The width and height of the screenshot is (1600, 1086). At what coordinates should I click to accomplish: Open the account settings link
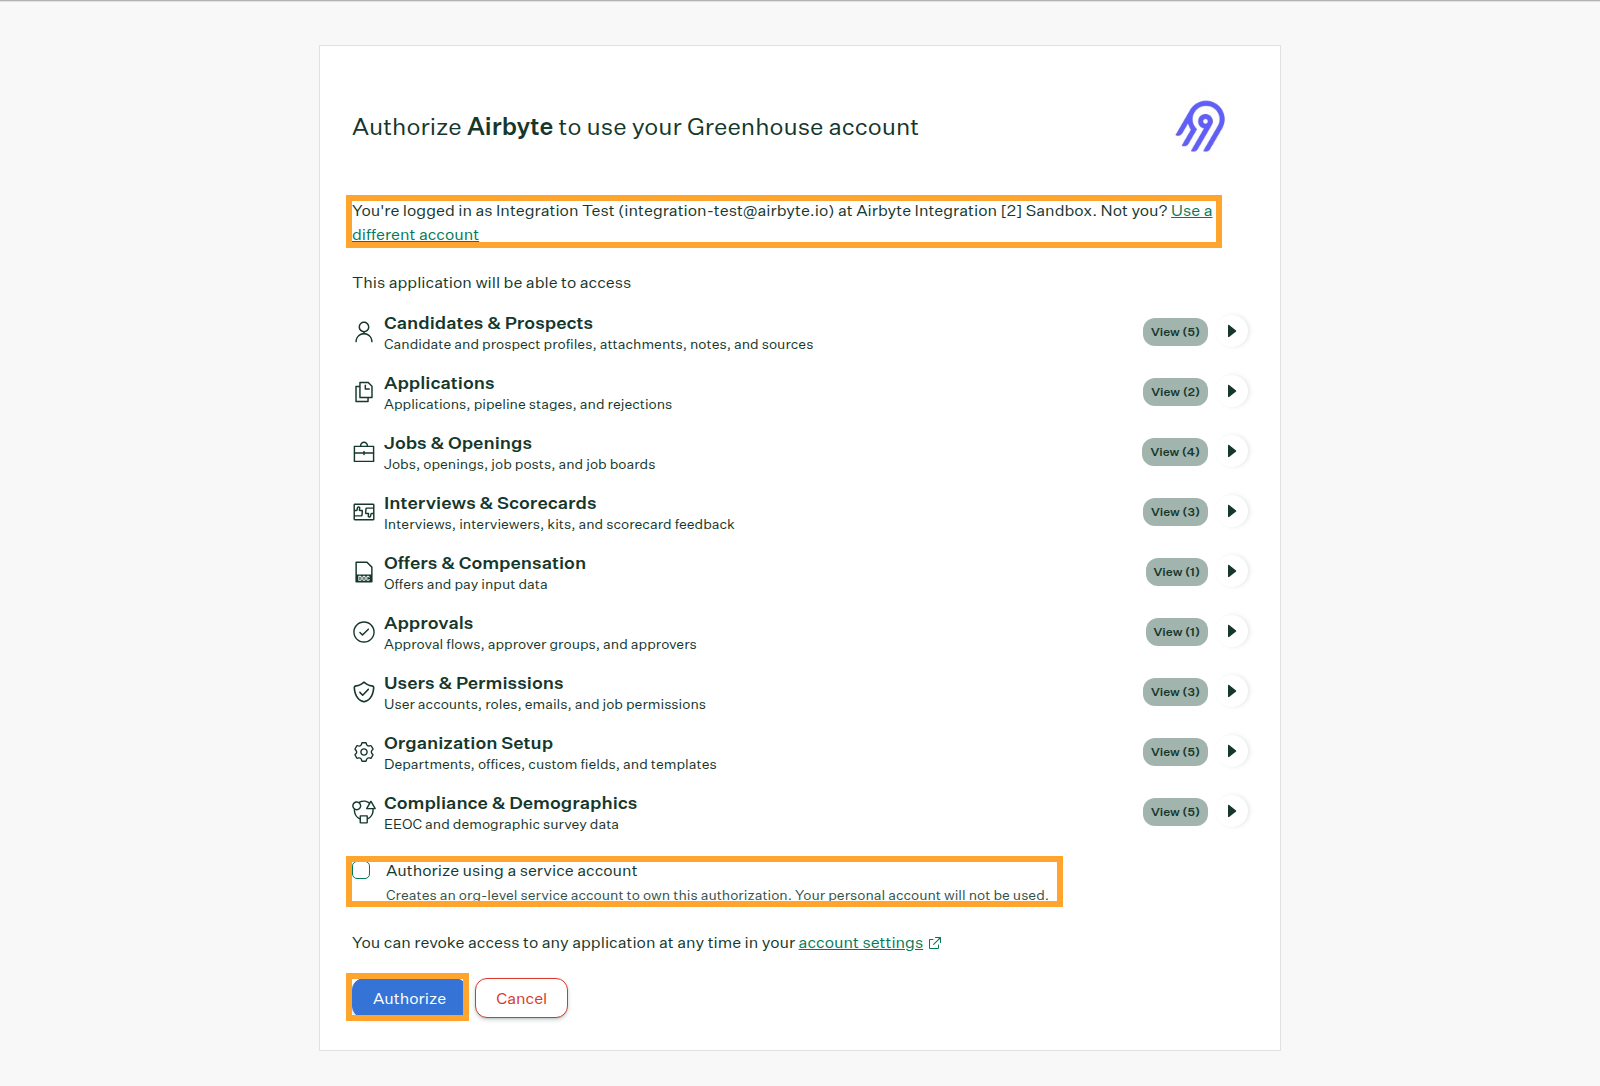(x=860, y=943)
